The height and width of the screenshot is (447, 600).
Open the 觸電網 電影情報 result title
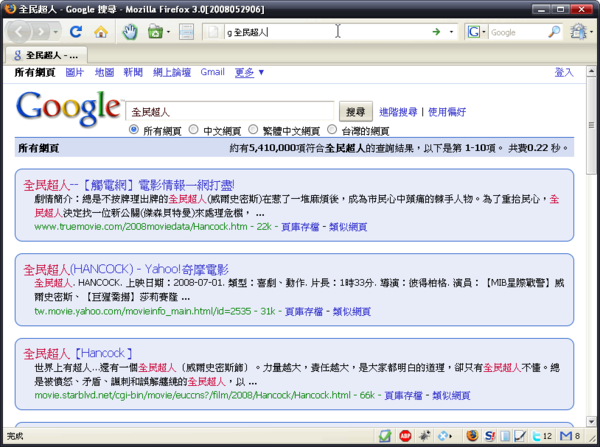click(x=129, y=185)
